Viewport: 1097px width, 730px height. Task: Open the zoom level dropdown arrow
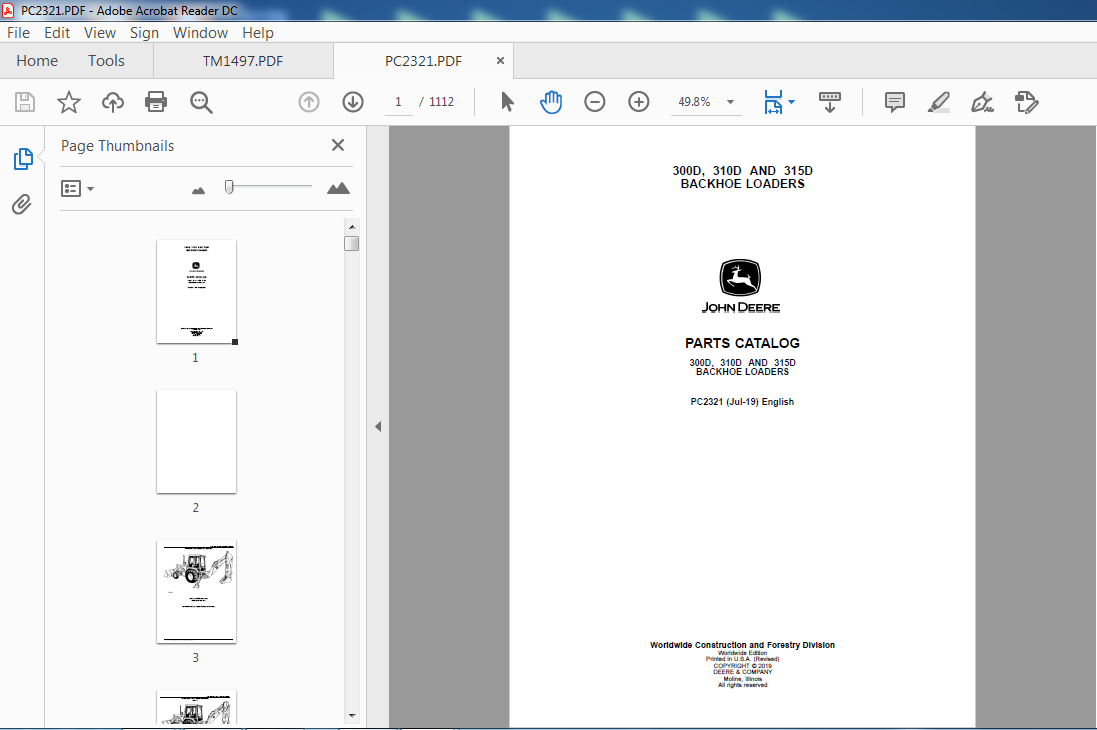730,102
